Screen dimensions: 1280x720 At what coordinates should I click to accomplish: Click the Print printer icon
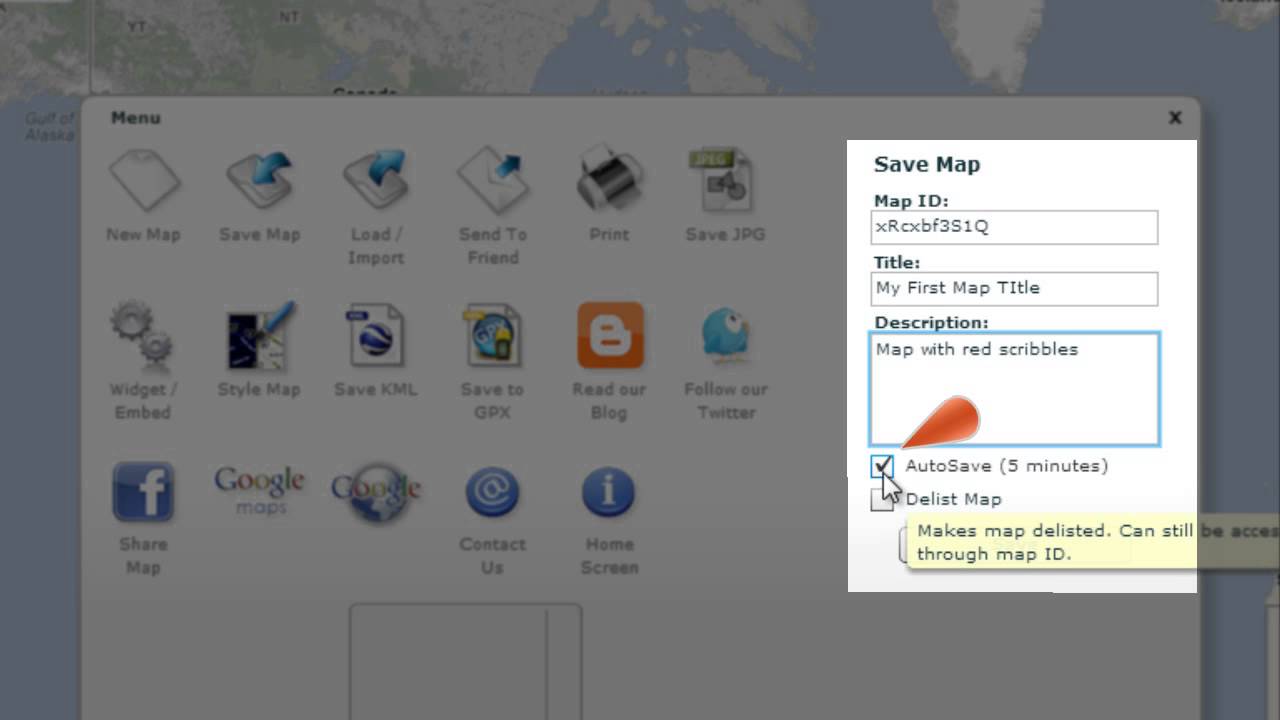[609, 181]
